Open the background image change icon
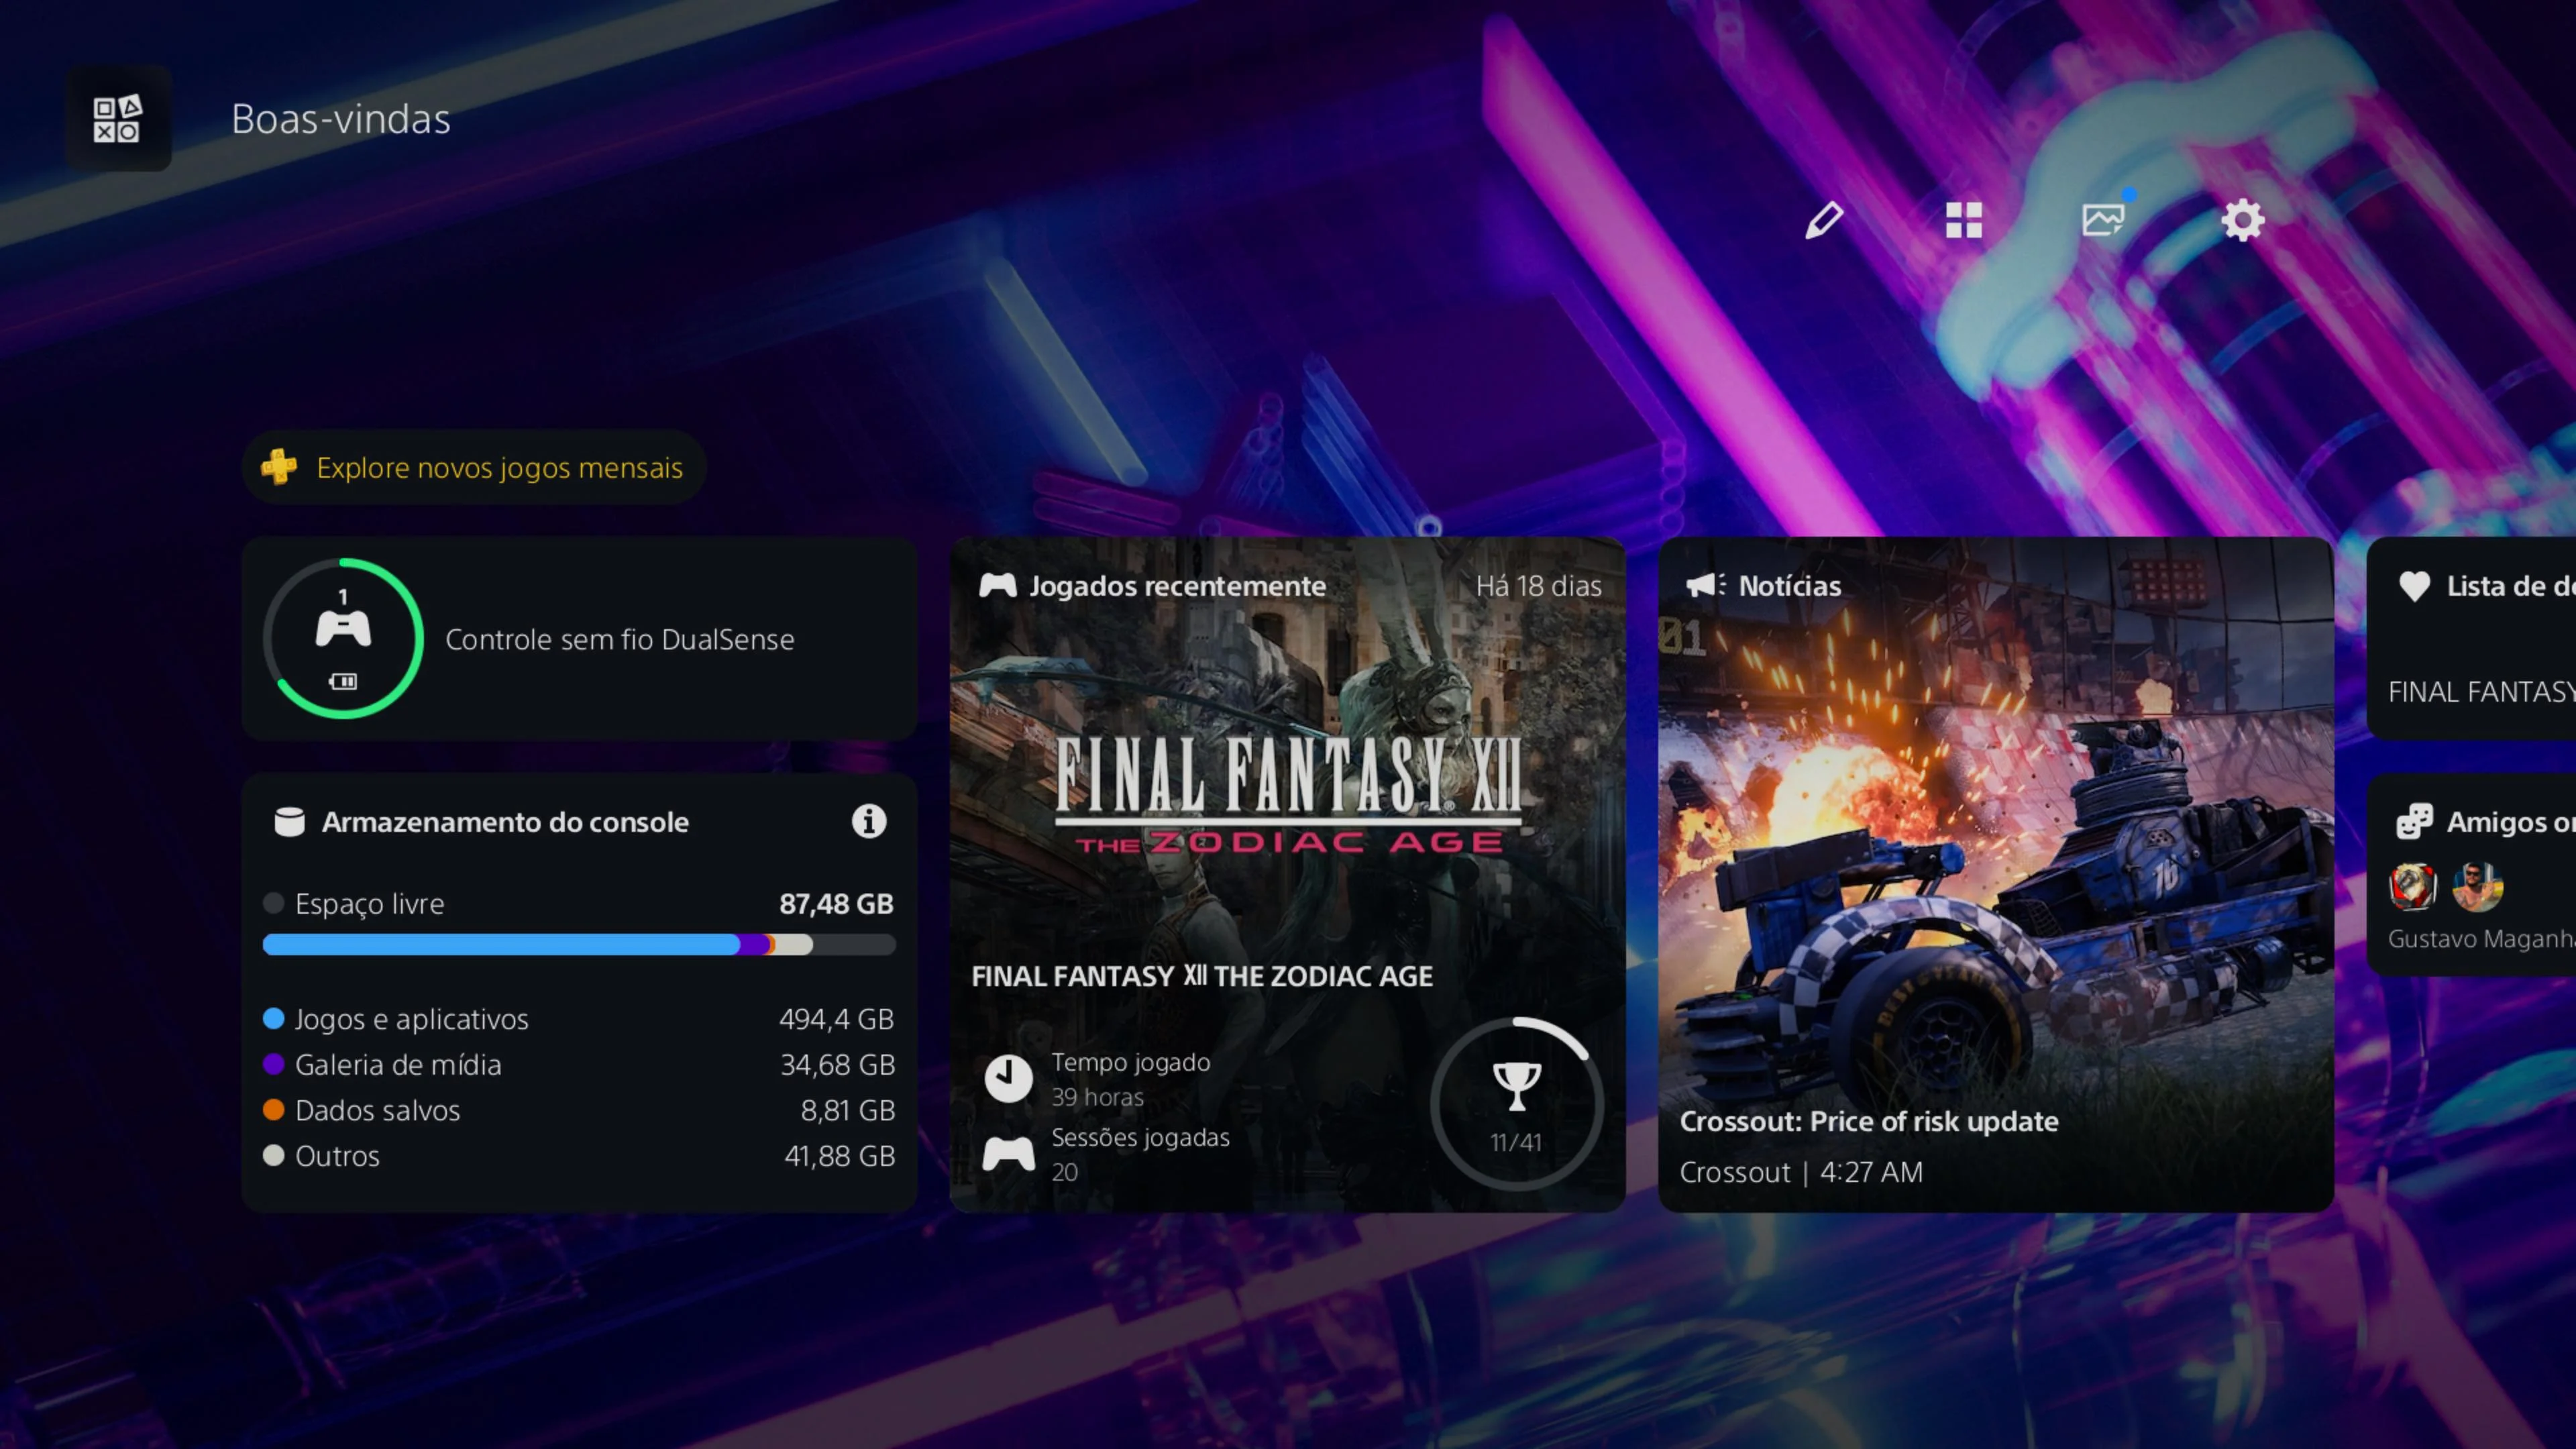Screen dimensions: 2576x1449 coord(2104,218)
